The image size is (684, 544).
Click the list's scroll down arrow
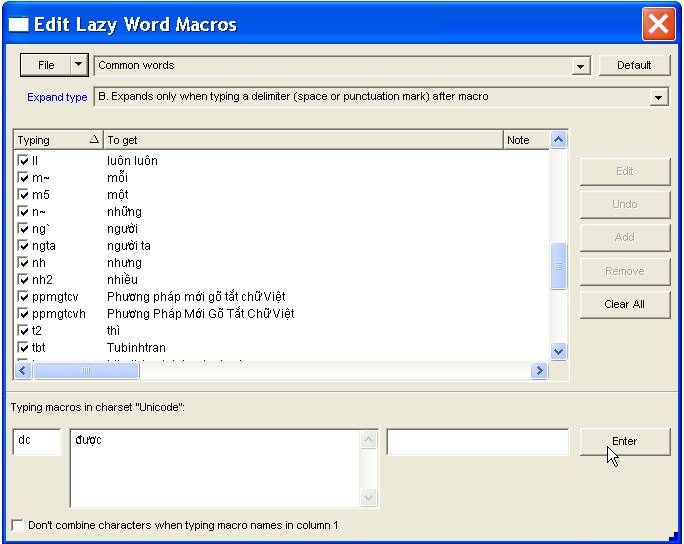click(559, 351)
